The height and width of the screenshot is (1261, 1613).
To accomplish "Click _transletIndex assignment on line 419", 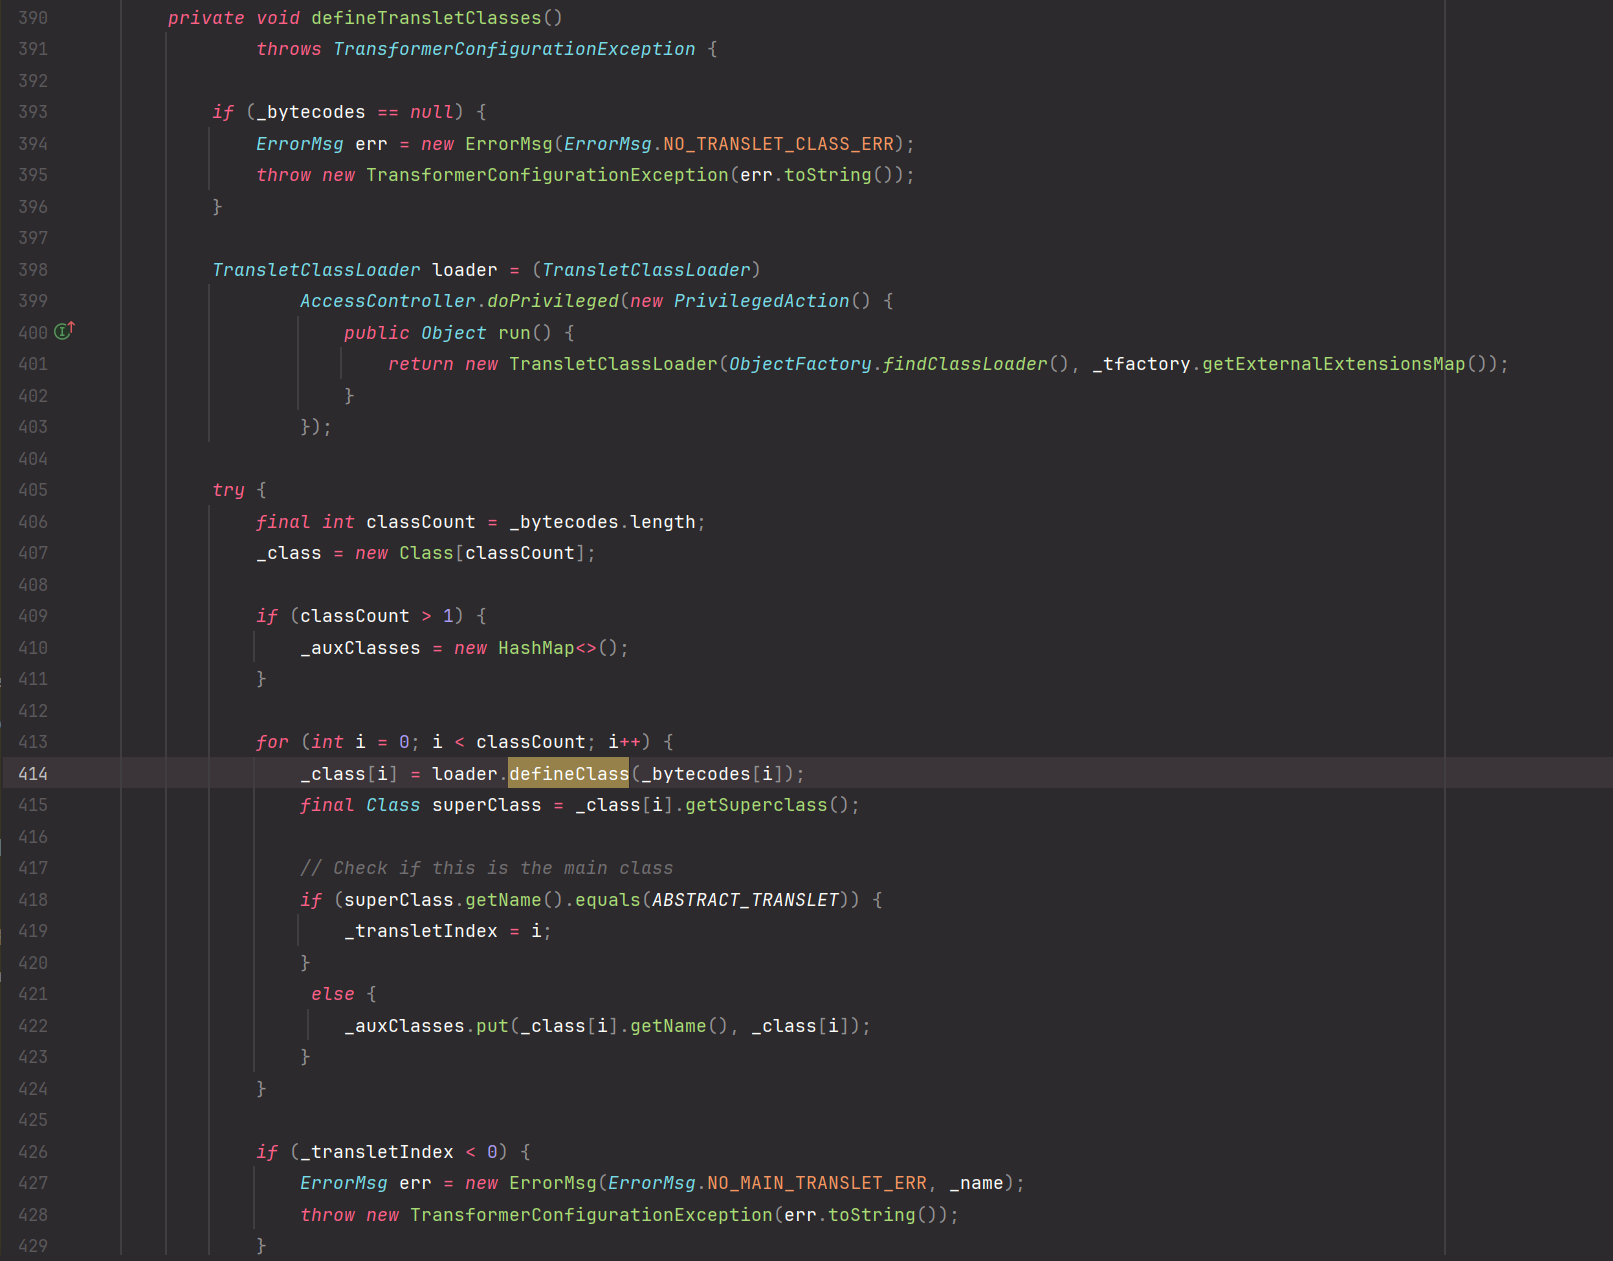I will point(421,931).
